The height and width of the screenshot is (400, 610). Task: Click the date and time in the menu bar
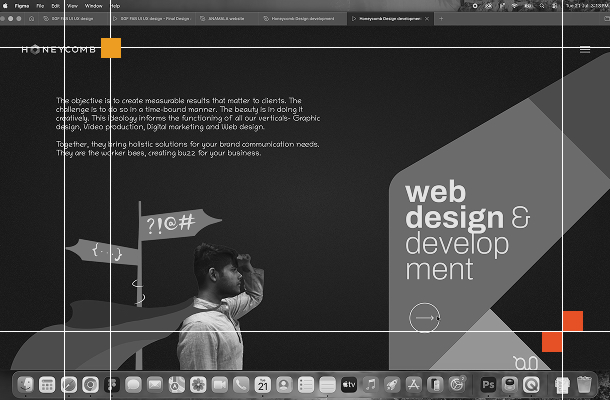click(587, 6)
